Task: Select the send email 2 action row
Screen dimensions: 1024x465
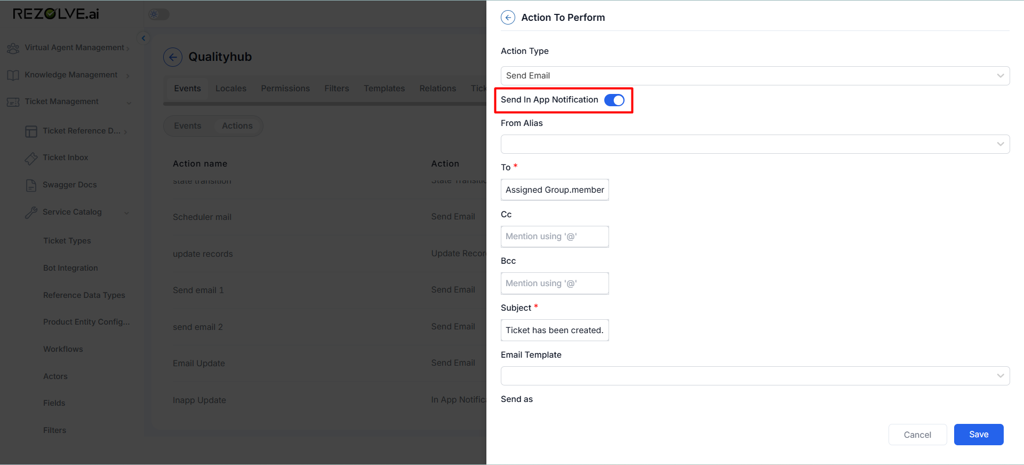Action: (325, 327)
